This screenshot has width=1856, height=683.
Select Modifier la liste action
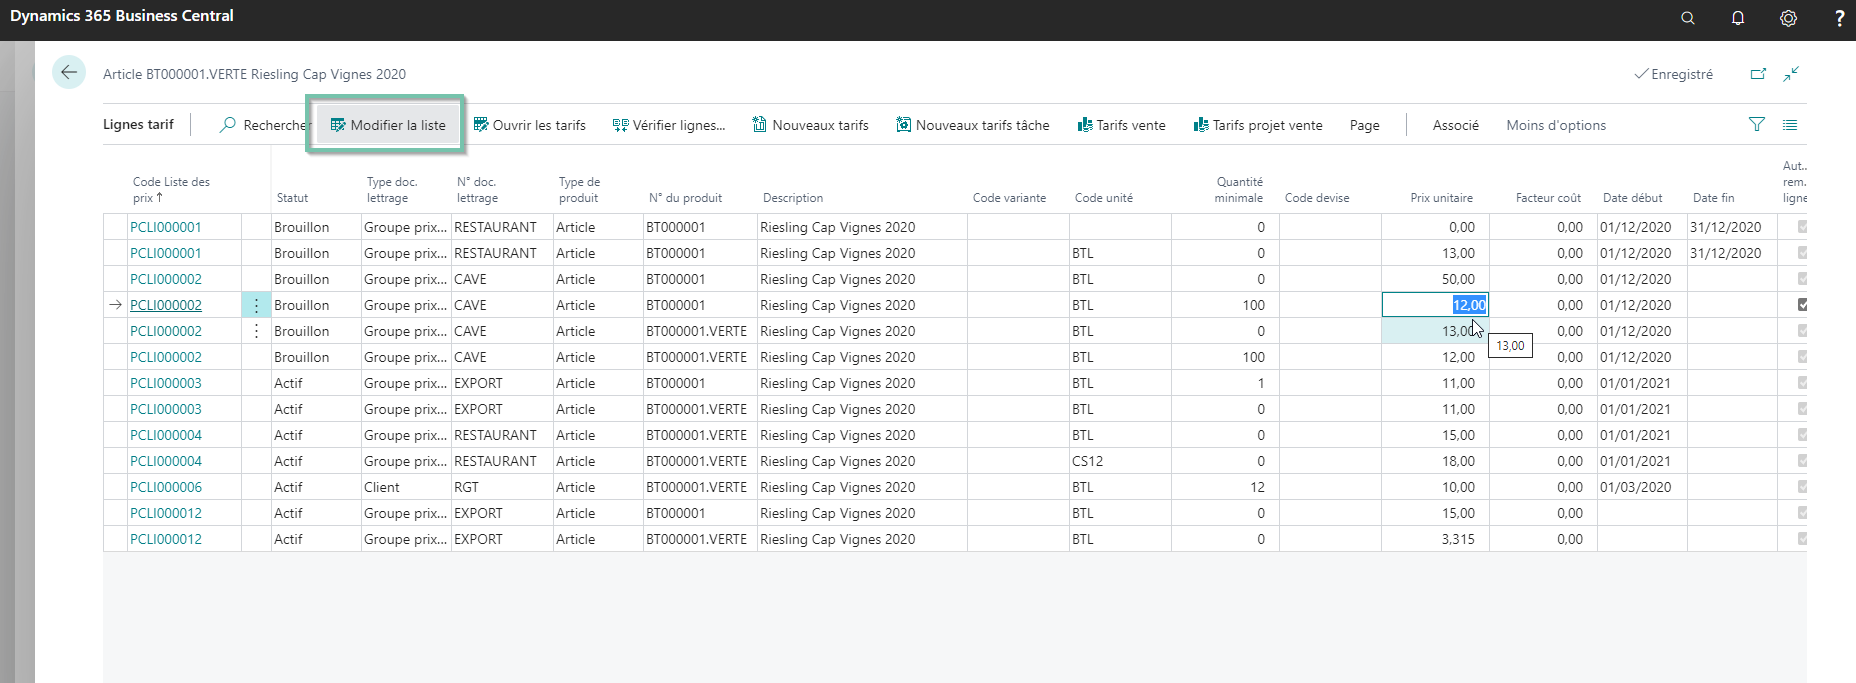click(388, 125)
